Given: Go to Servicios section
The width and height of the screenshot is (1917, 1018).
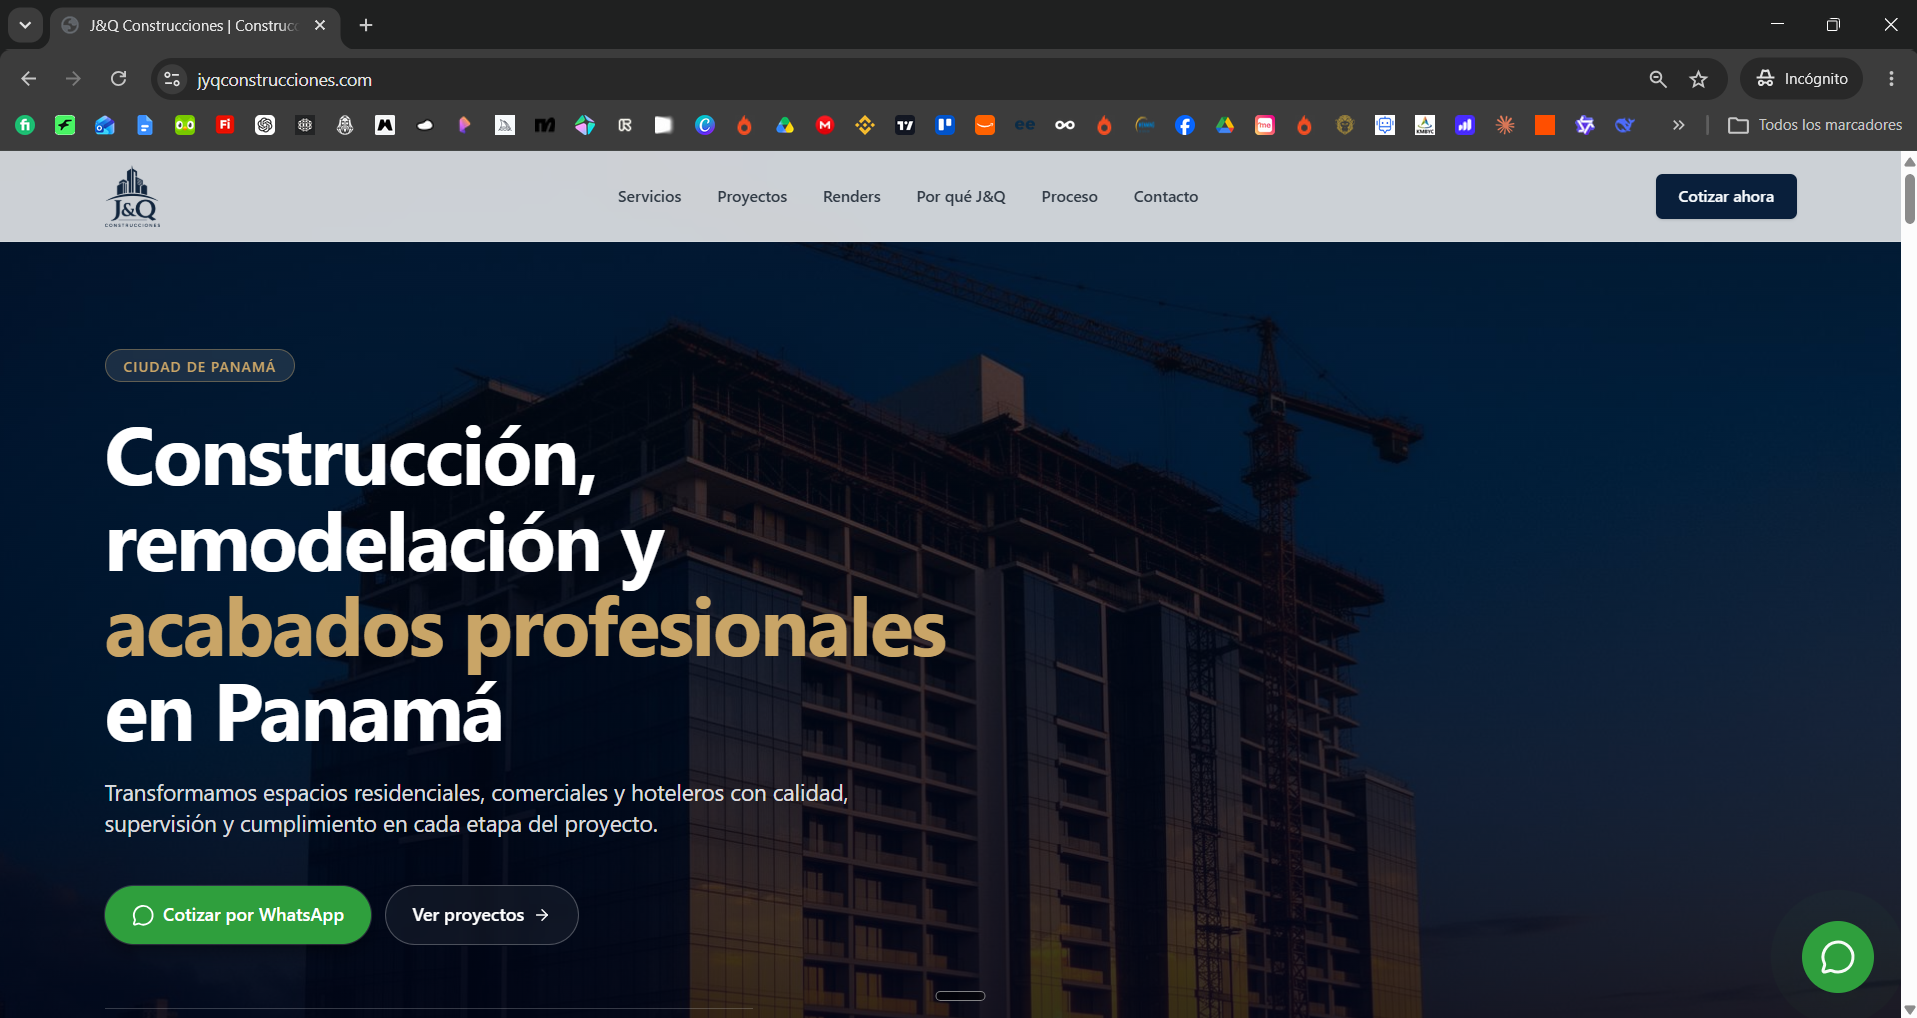Looking at the screenshot, I should (649, 197).
